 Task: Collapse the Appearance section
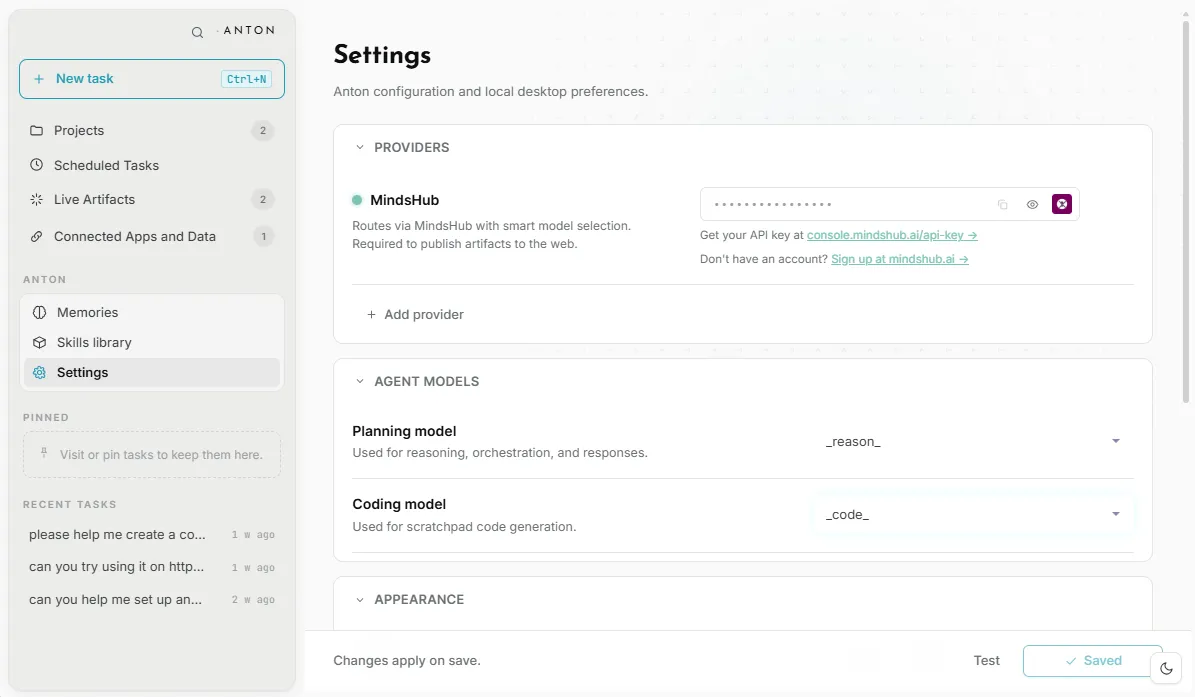coord(360,599)
